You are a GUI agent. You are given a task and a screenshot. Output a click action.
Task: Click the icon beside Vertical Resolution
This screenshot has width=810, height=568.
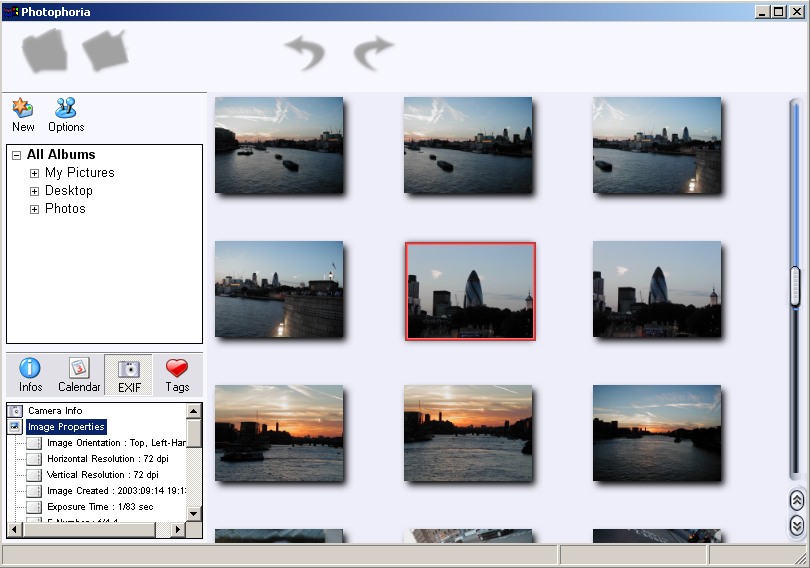34,475
